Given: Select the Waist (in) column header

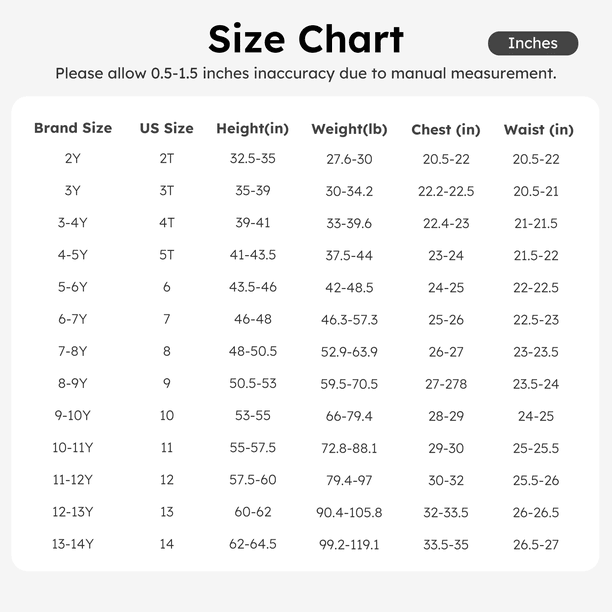Looking at the screenshot, I should click(539, 130).
